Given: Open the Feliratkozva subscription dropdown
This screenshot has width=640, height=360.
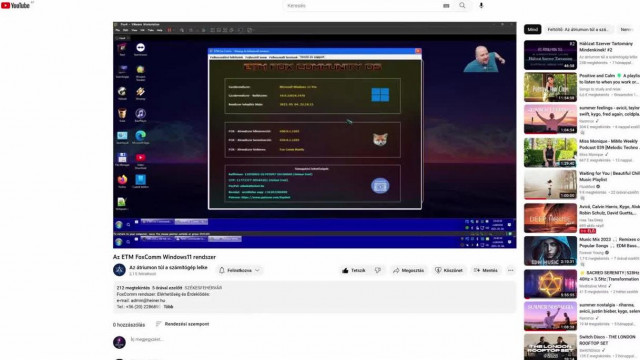Looking at the screenshot, I should point(239,270).
